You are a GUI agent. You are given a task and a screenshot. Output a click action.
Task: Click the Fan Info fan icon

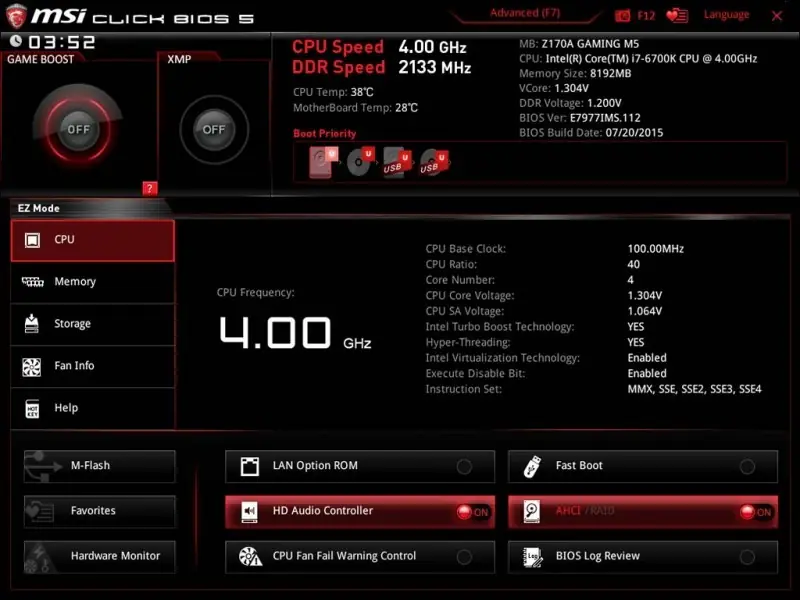tap(32, 366)
